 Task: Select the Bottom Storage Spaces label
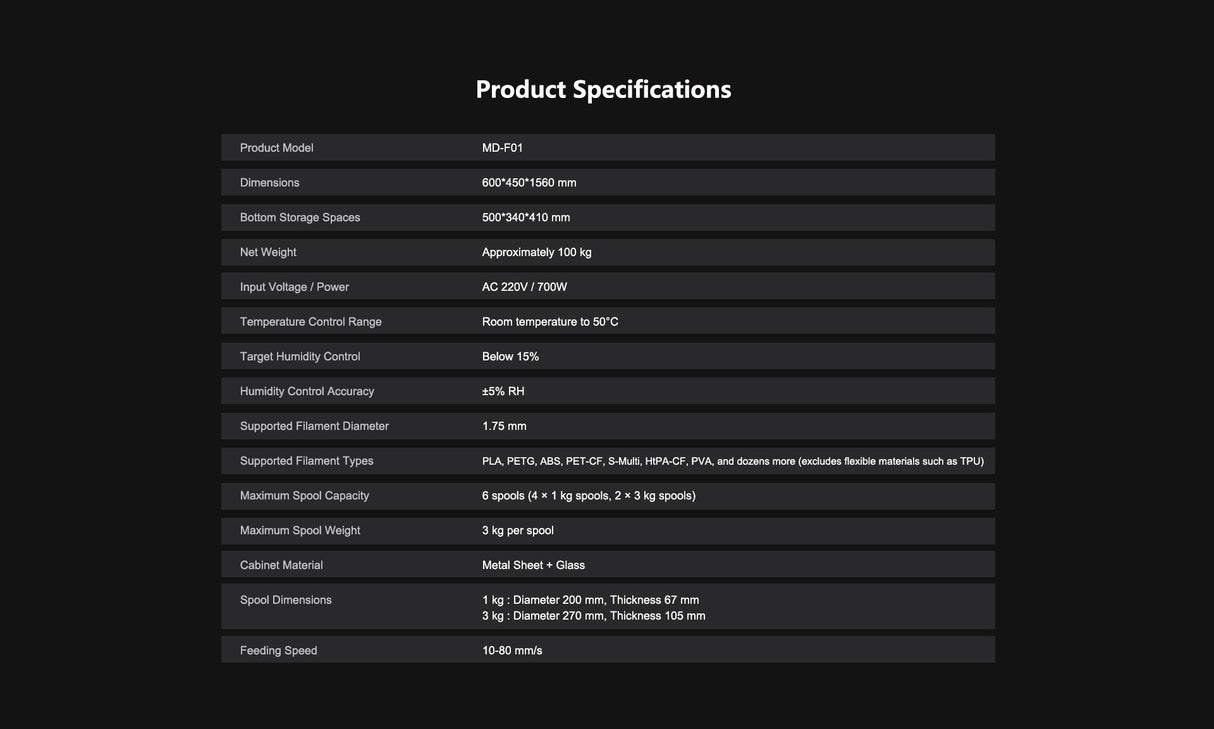pyautogui.click(x=300, y=218)
